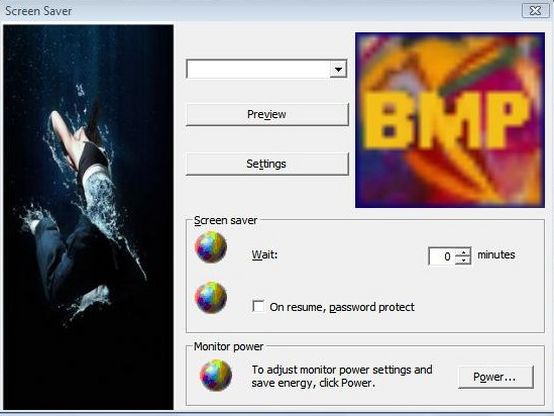Click the ball icon next to password protect
554x416 pixels.
211,297
